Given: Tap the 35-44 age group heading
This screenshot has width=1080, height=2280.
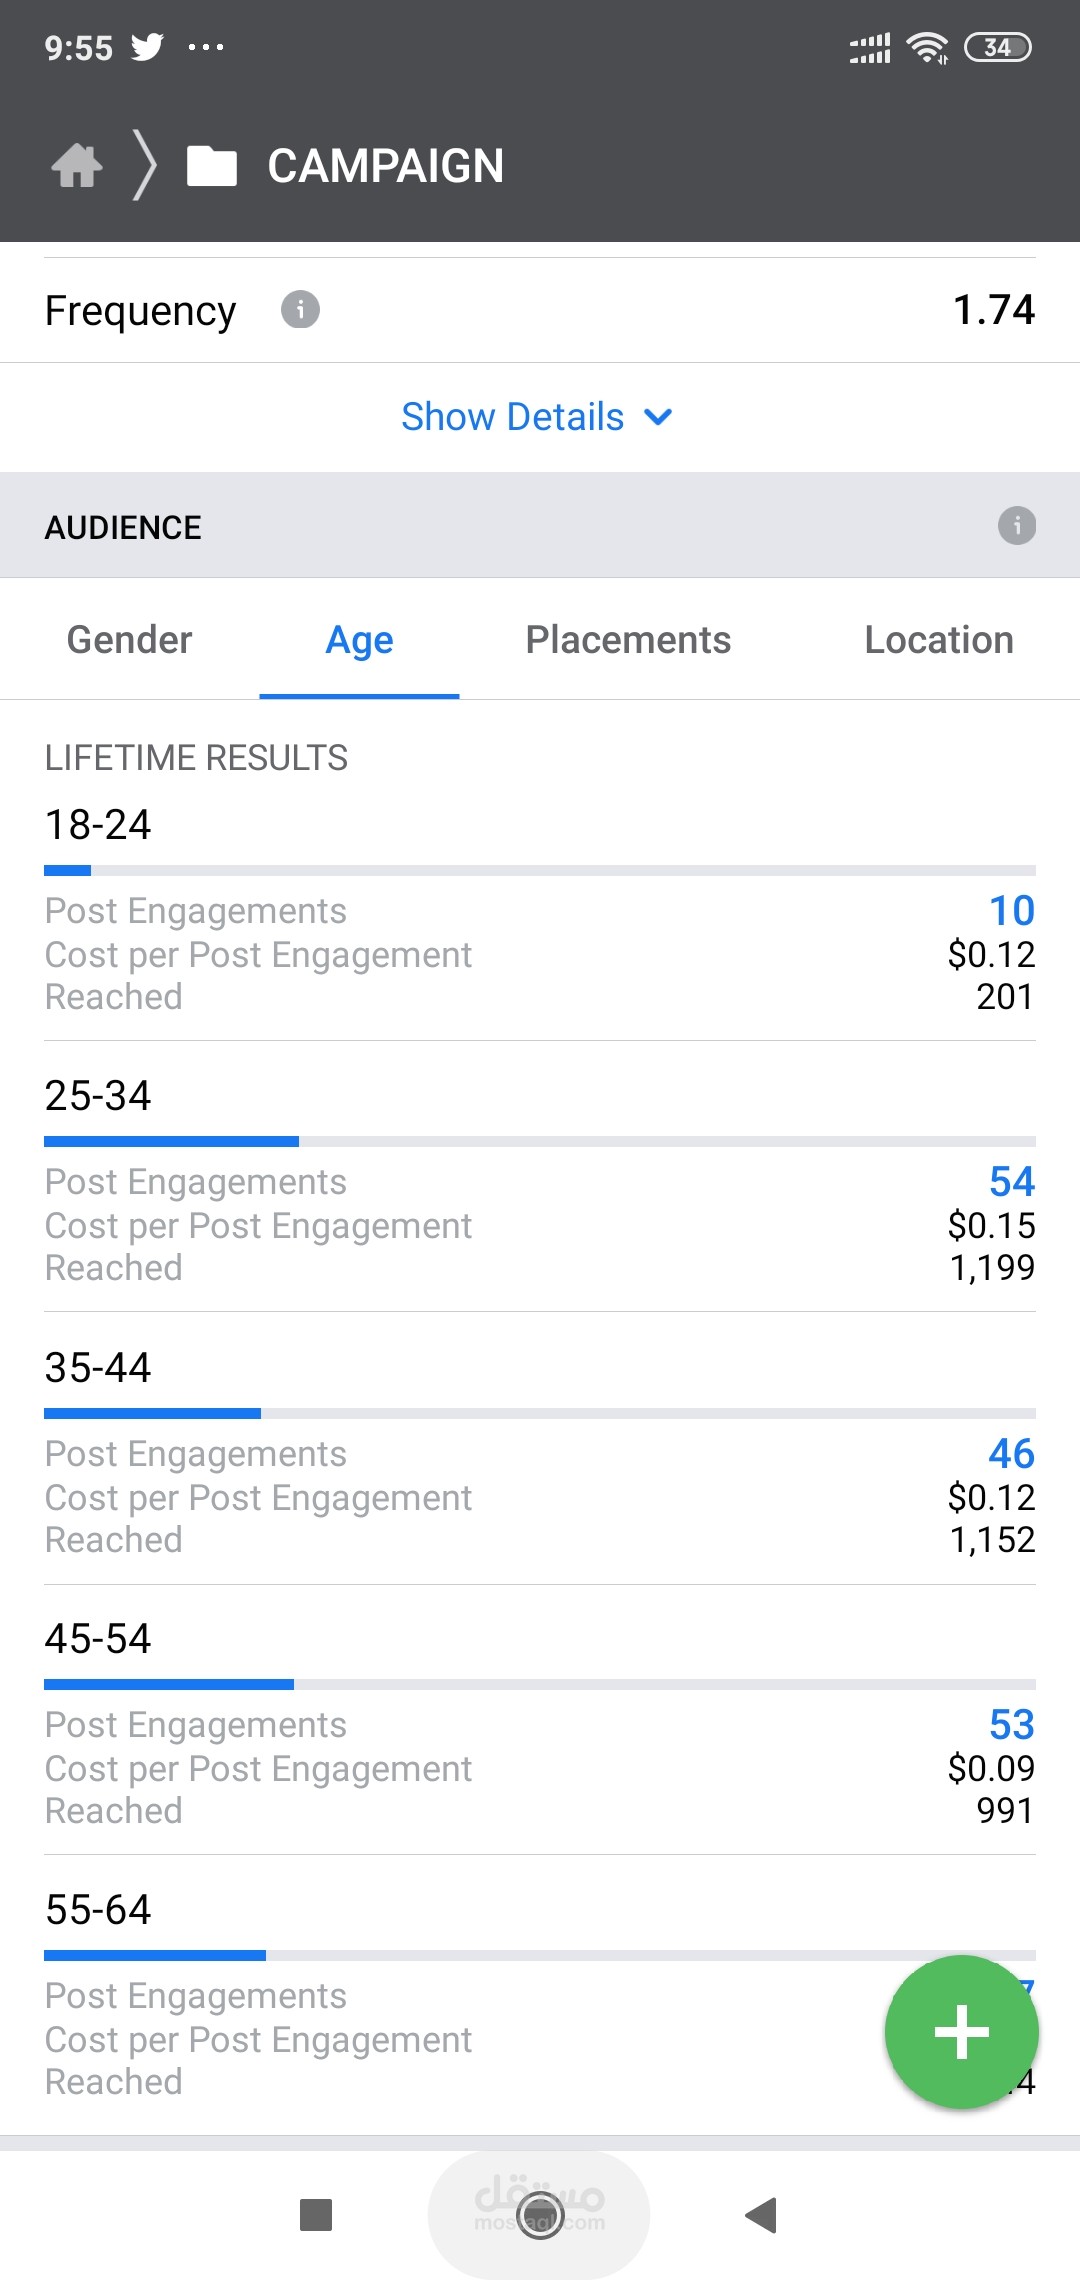Looking at the screenshot, I should pyautogui.click(x=98, y=1368).
